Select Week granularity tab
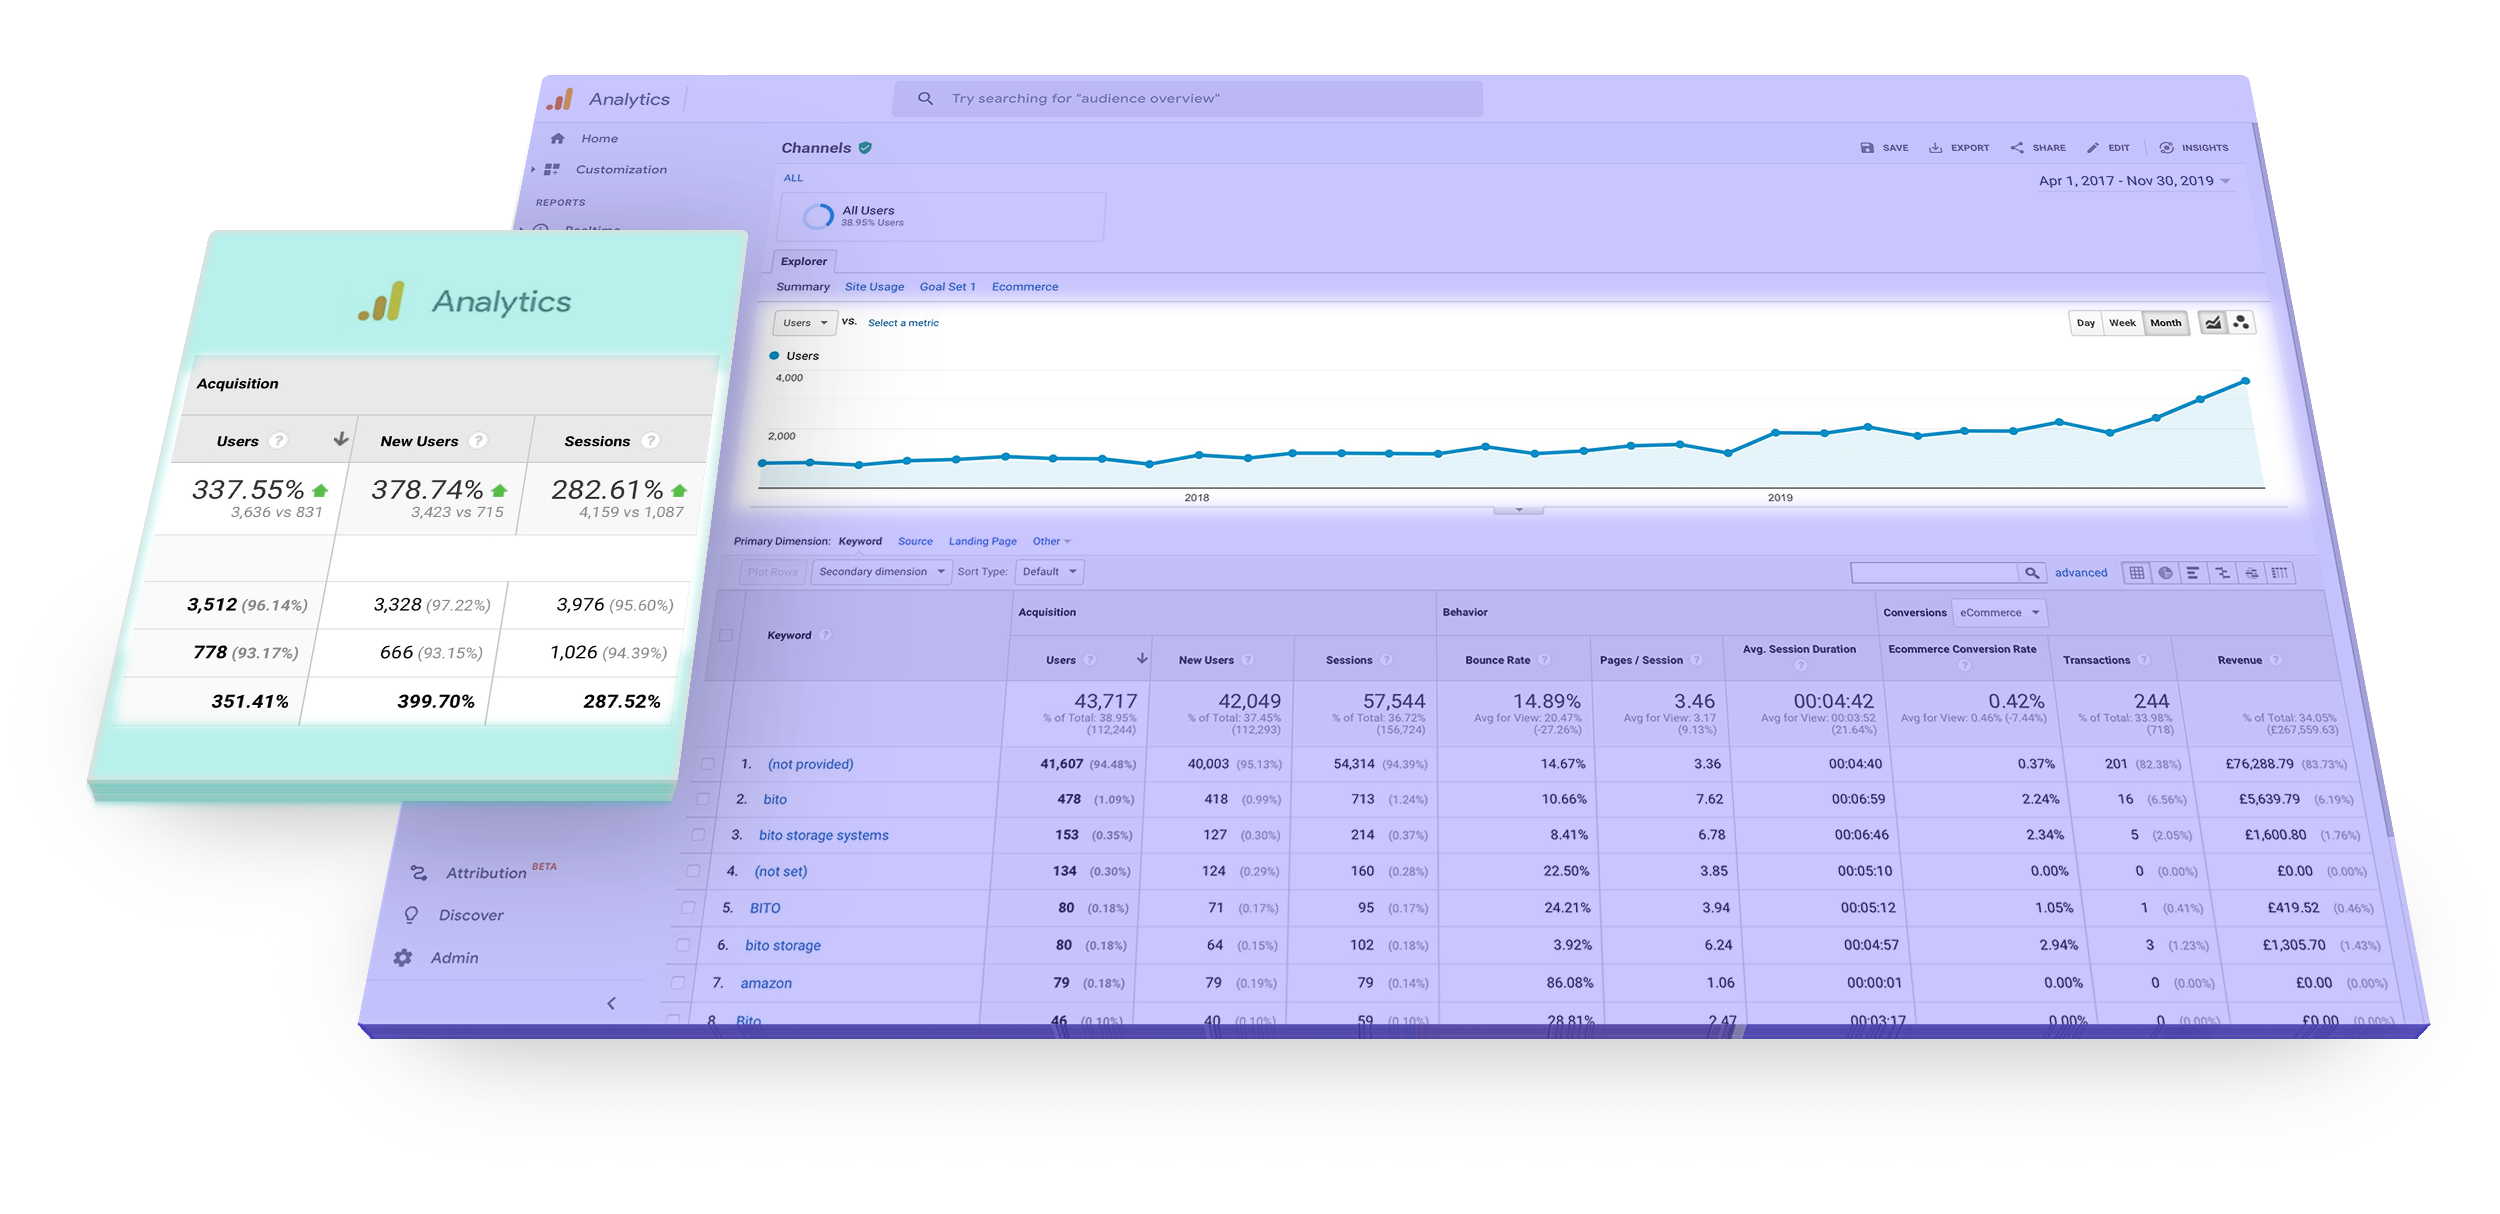 [2122, 323]
